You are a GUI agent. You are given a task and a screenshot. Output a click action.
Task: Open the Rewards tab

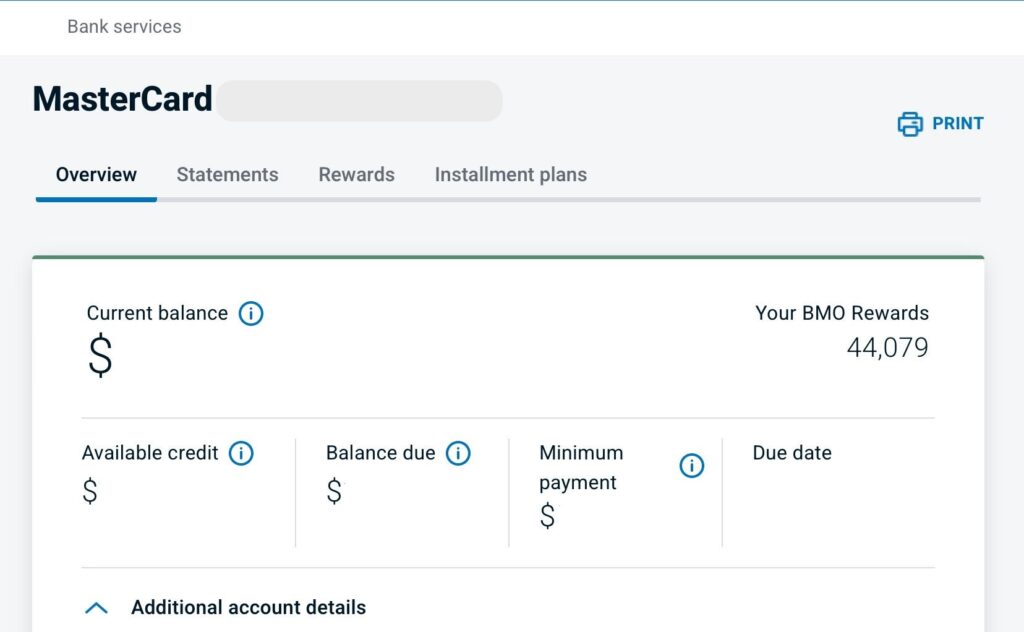pos(356,175)
